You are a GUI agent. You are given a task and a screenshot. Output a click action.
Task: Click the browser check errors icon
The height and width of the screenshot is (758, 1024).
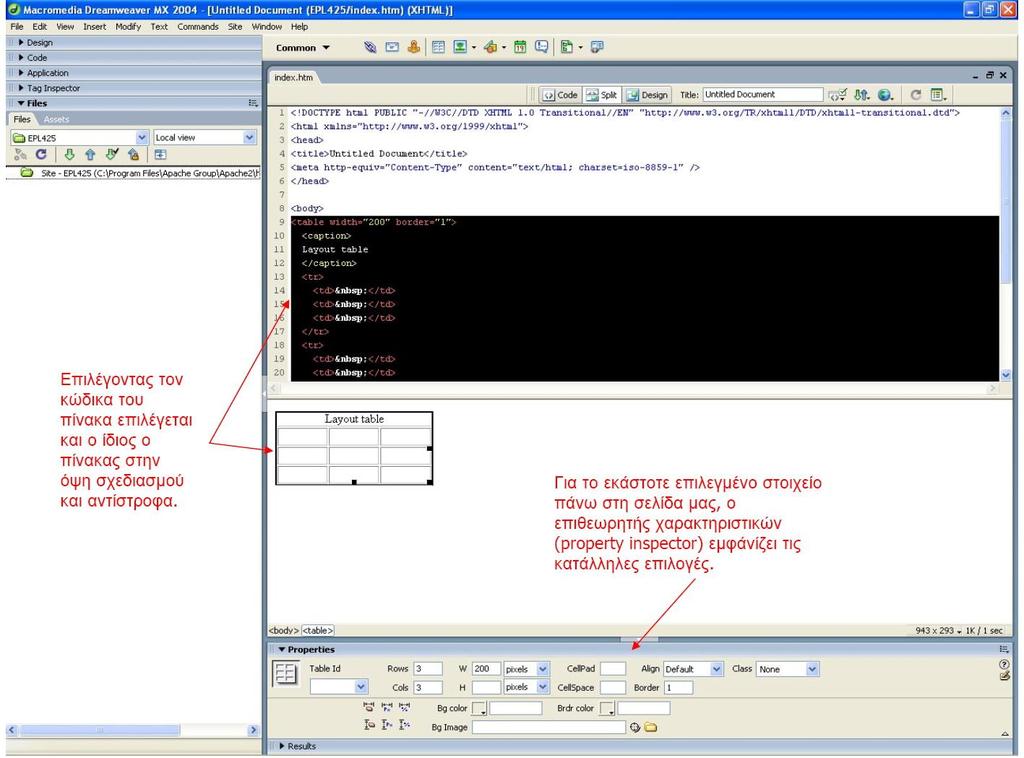point(837,95)
